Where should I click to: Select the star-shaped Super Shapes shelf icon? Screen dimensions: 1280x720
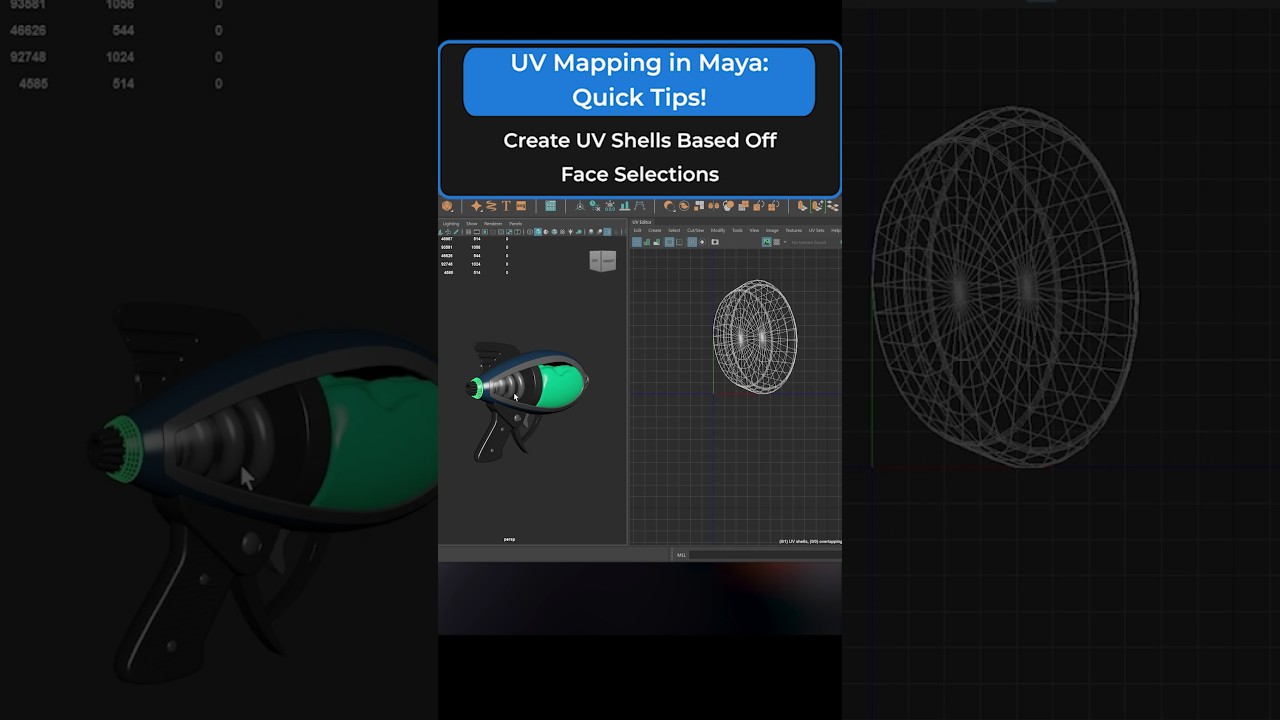(x=476, y=206)
